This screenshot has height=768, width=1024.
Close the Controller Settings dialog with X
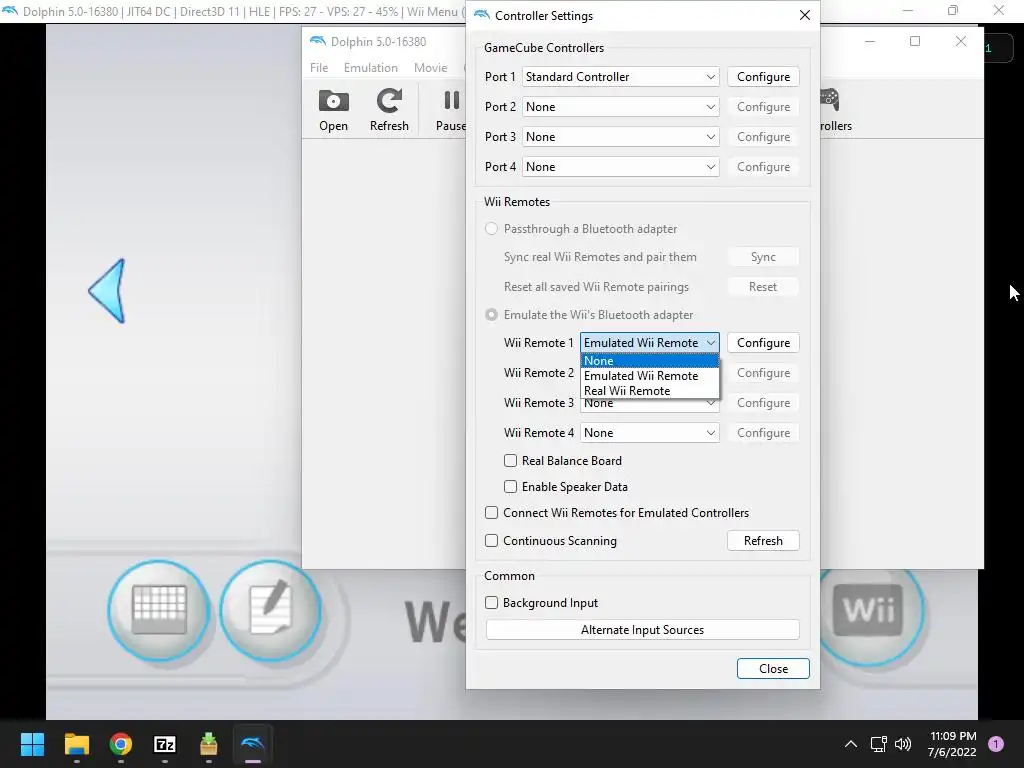[805, 15]
